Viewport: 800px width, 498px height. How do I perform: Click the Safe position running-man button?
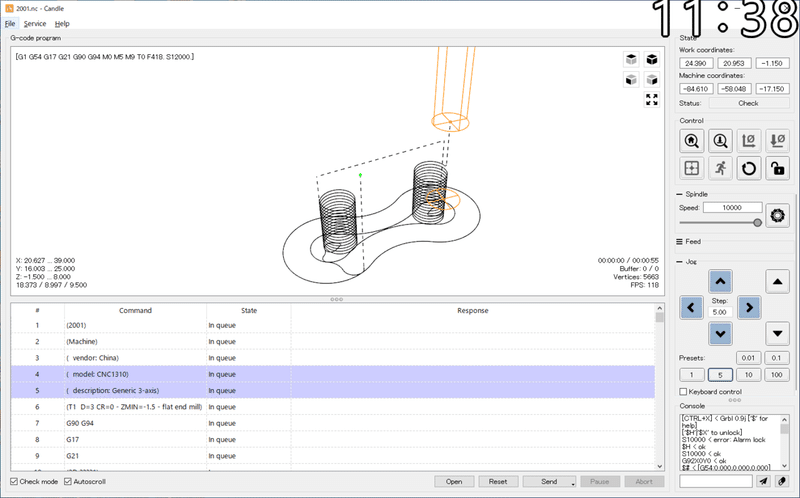point(720,168)
